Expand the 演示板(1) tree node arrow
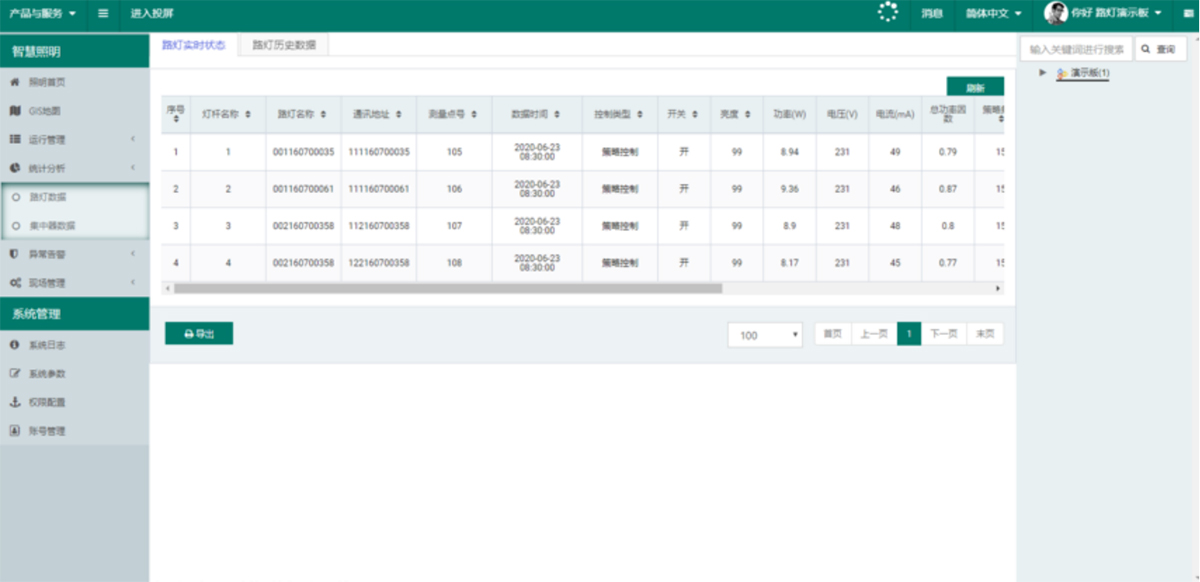 click(x=1043, y=72)
